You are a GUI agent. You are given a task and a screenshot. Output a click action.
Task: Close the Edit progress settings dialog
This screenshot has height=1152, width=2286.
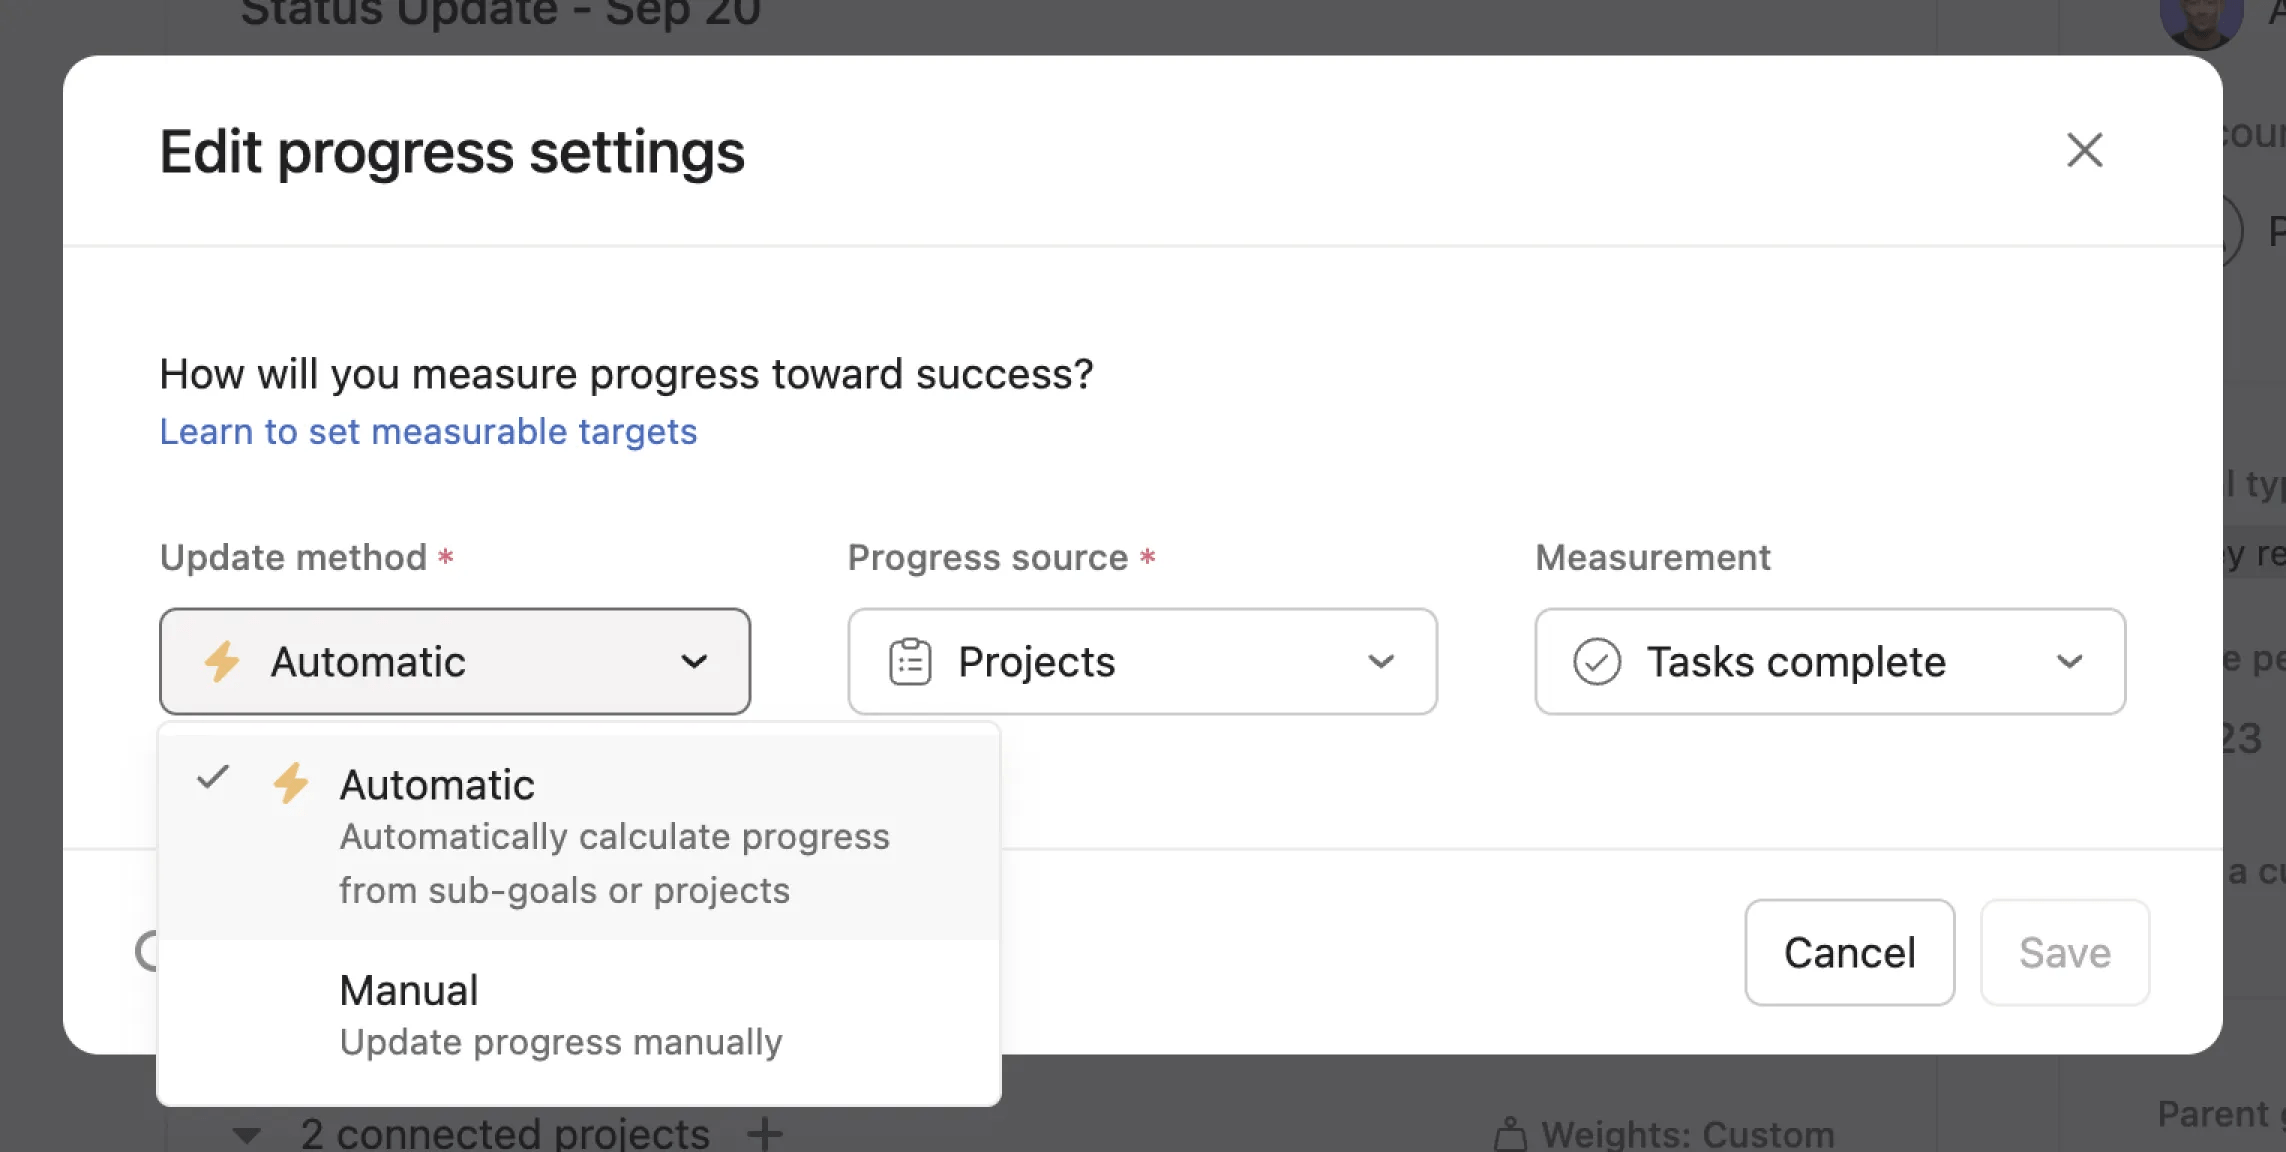click(2084, 151)
